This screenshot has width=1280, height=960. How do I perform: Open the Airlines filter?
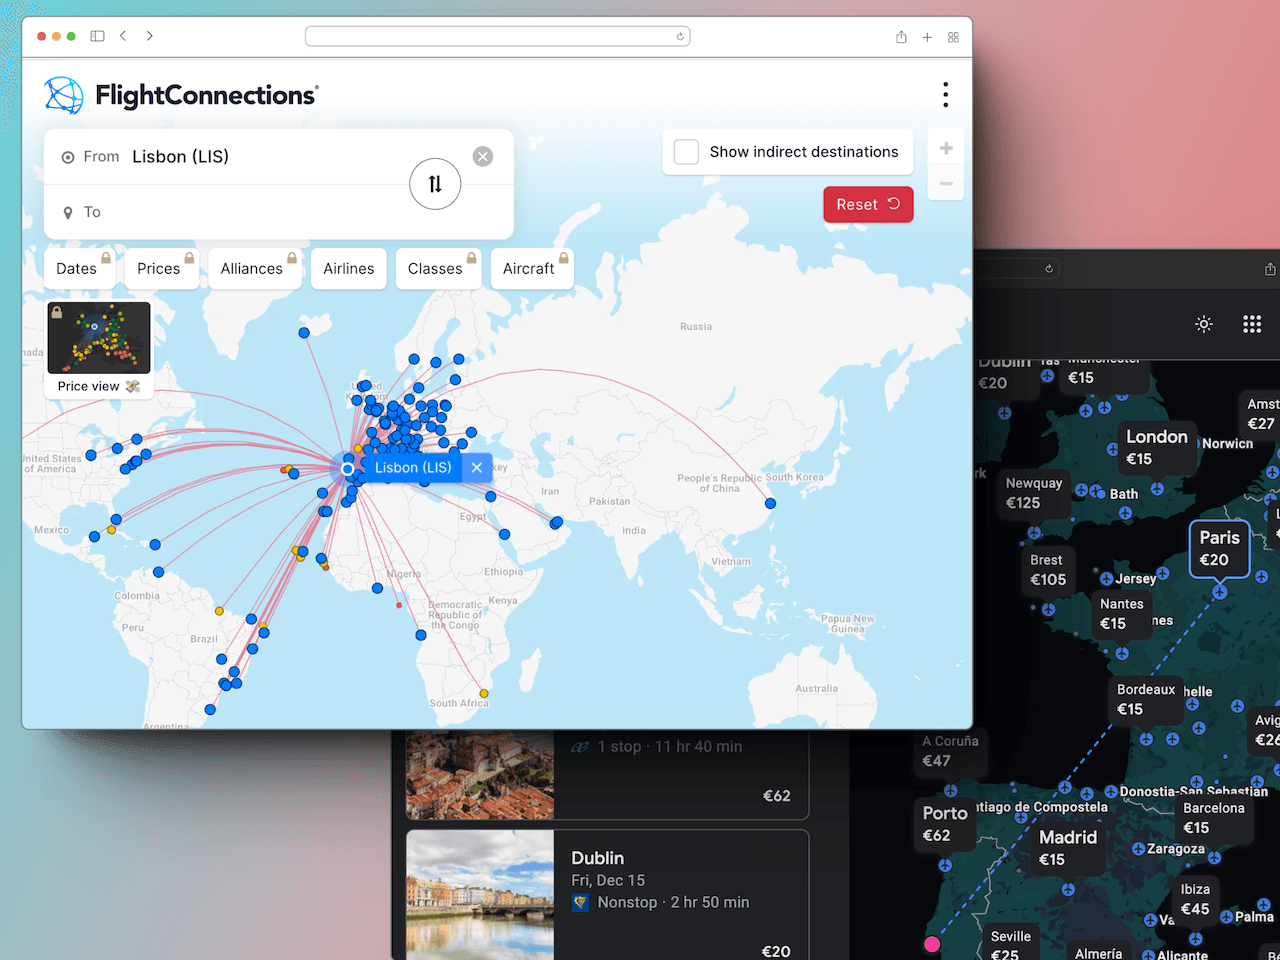tap(349, 268)
